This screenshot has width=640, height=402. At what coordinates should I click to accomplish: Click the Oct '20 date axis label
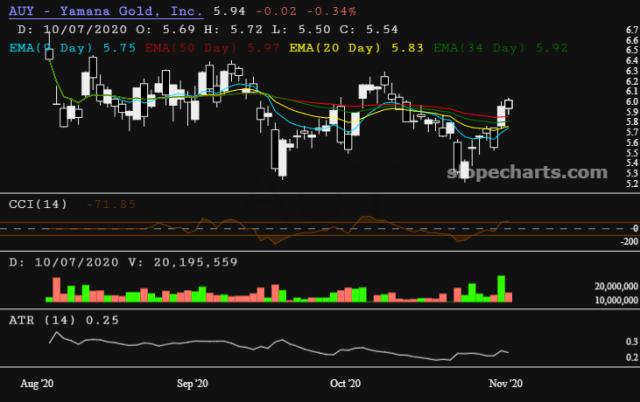click(x=345, y=384)
